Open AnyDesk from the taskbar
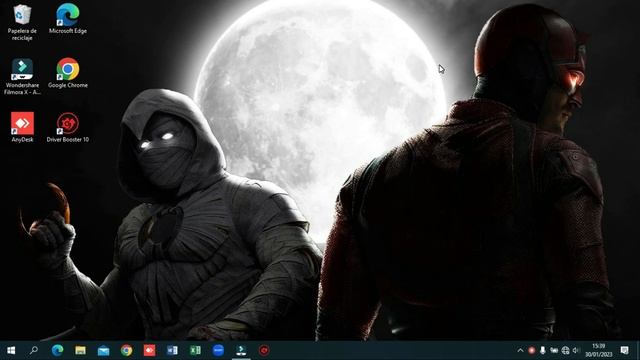The height and width of the screenshot is (360, 640). click(x=149, y=350)
